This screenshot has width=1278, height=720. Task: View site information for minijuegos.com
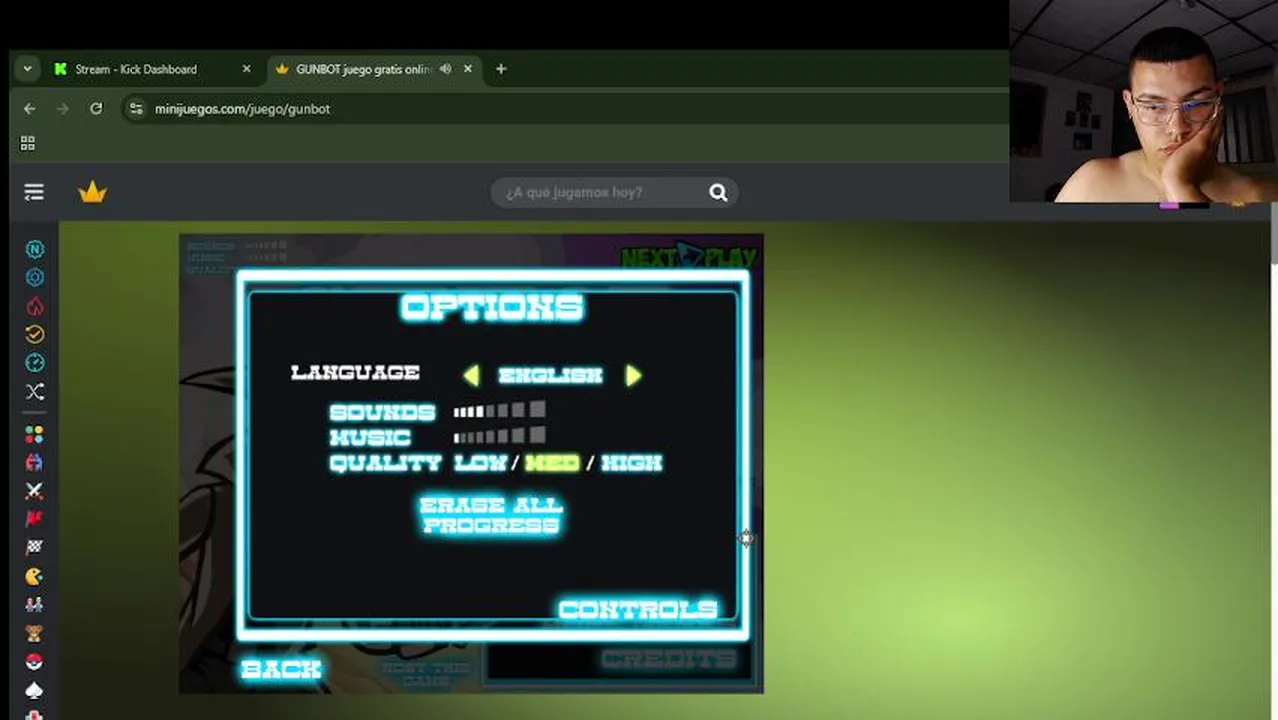pos(136,108)
